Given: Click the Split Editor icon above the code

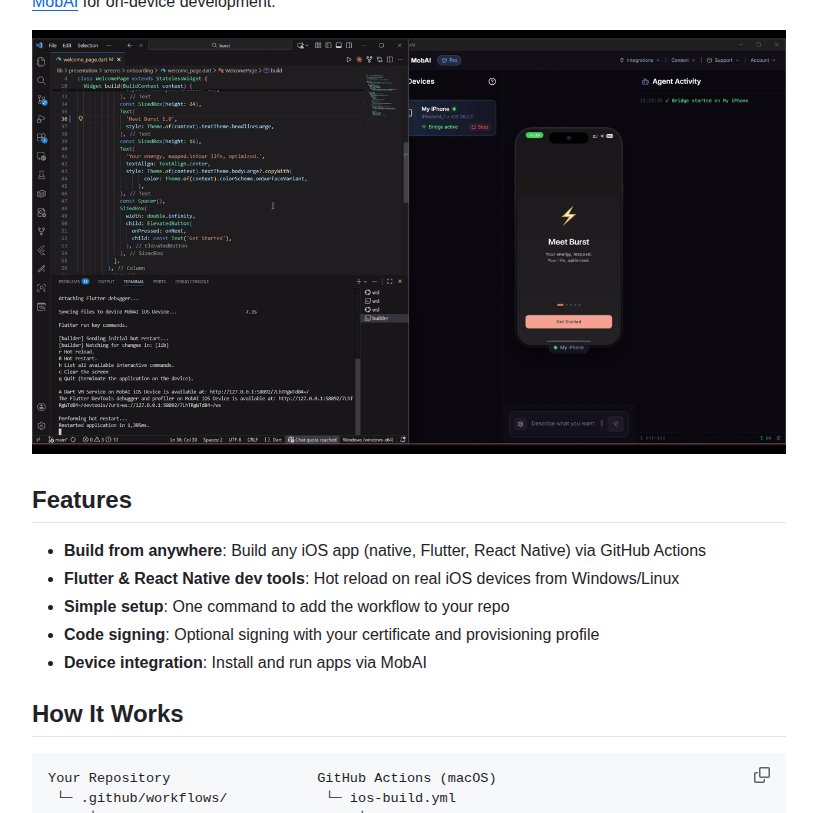Looking at the screenshot, I should click(390, 59).
